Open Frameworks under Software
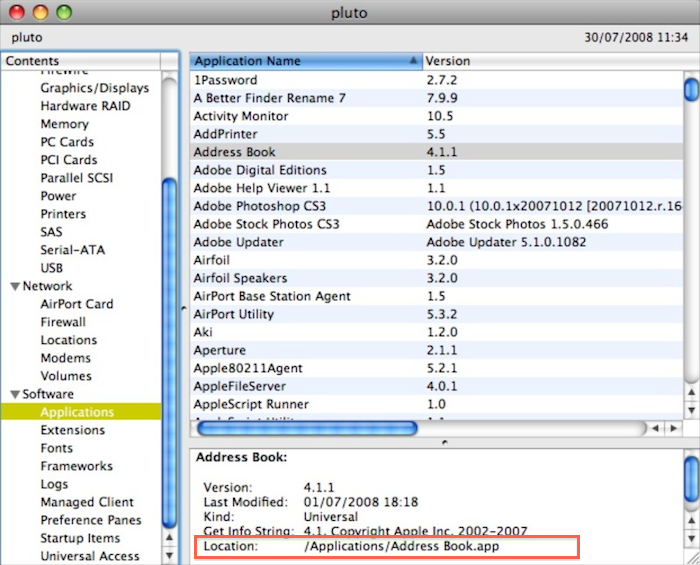Screen dimensions: 700x565 pos(76,466)
